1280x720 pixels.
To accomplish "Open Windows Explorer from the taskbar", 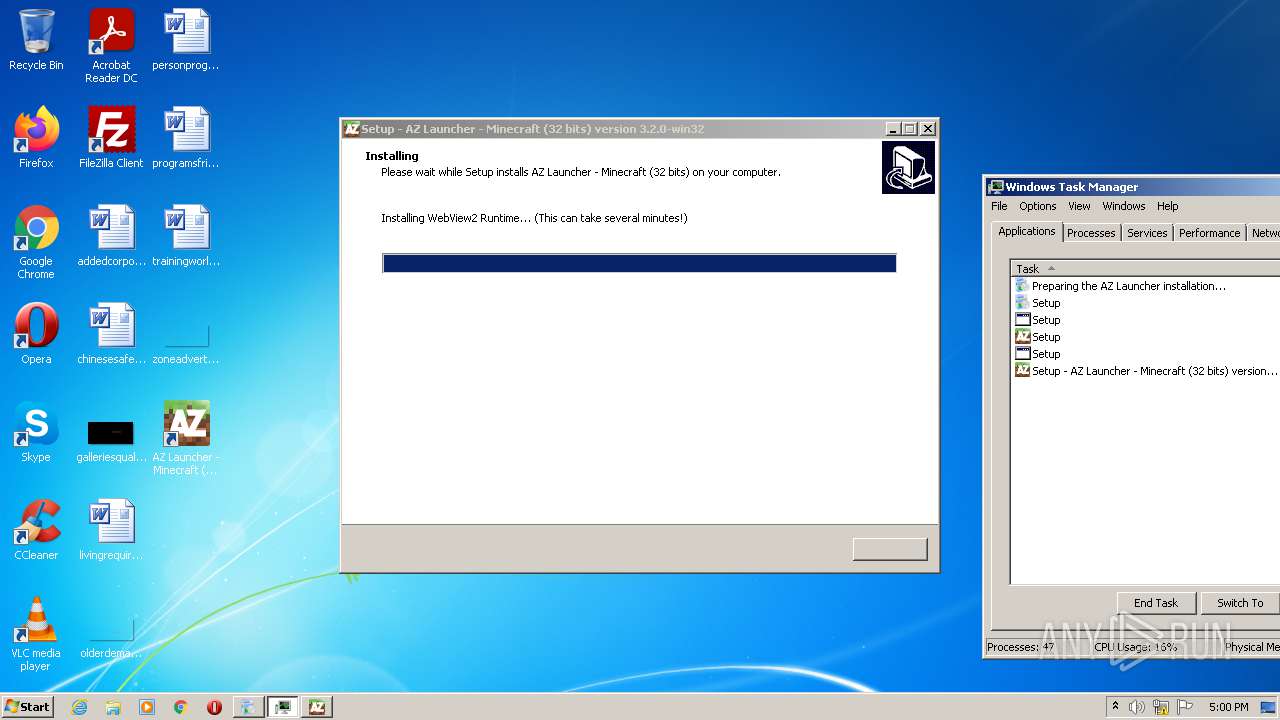I will [113, 707].
